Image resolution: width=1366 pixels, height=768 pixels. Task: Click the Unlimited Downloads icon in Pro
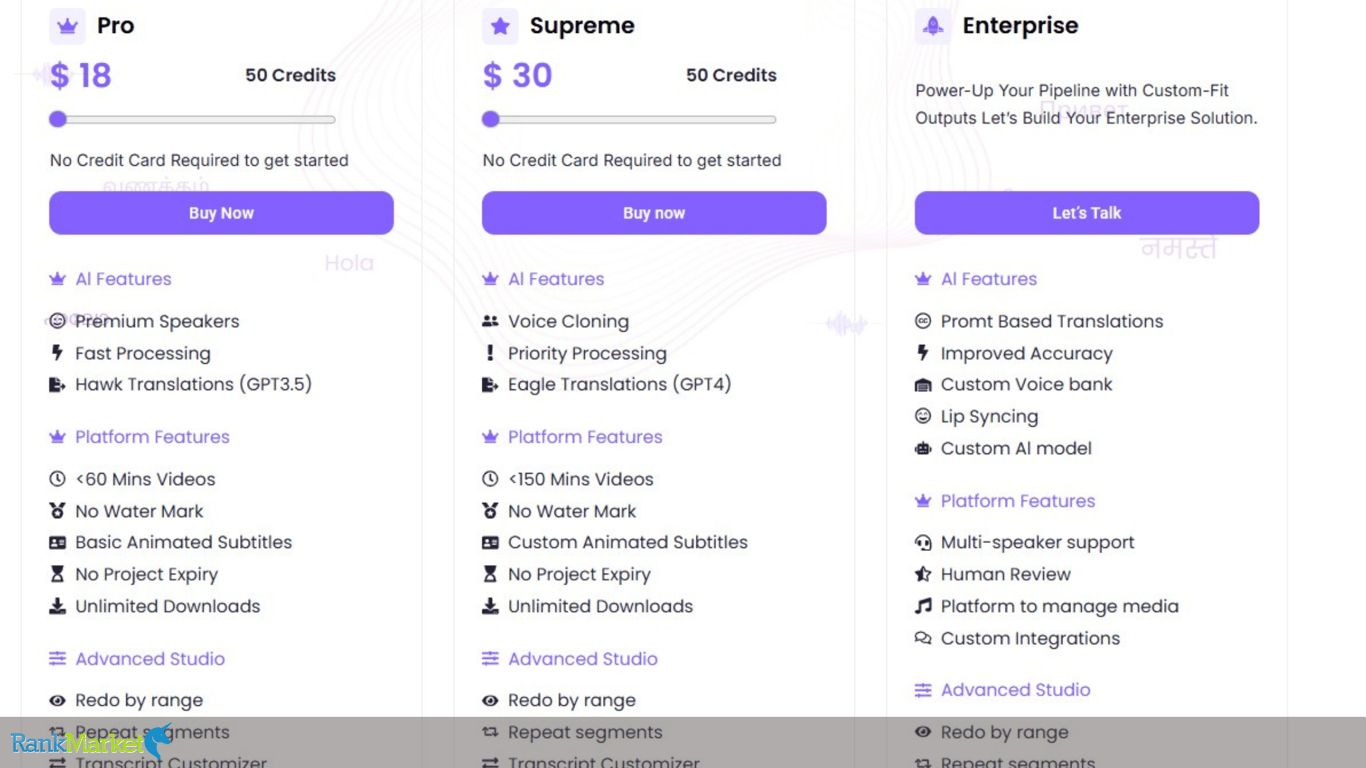pos(58,606)
